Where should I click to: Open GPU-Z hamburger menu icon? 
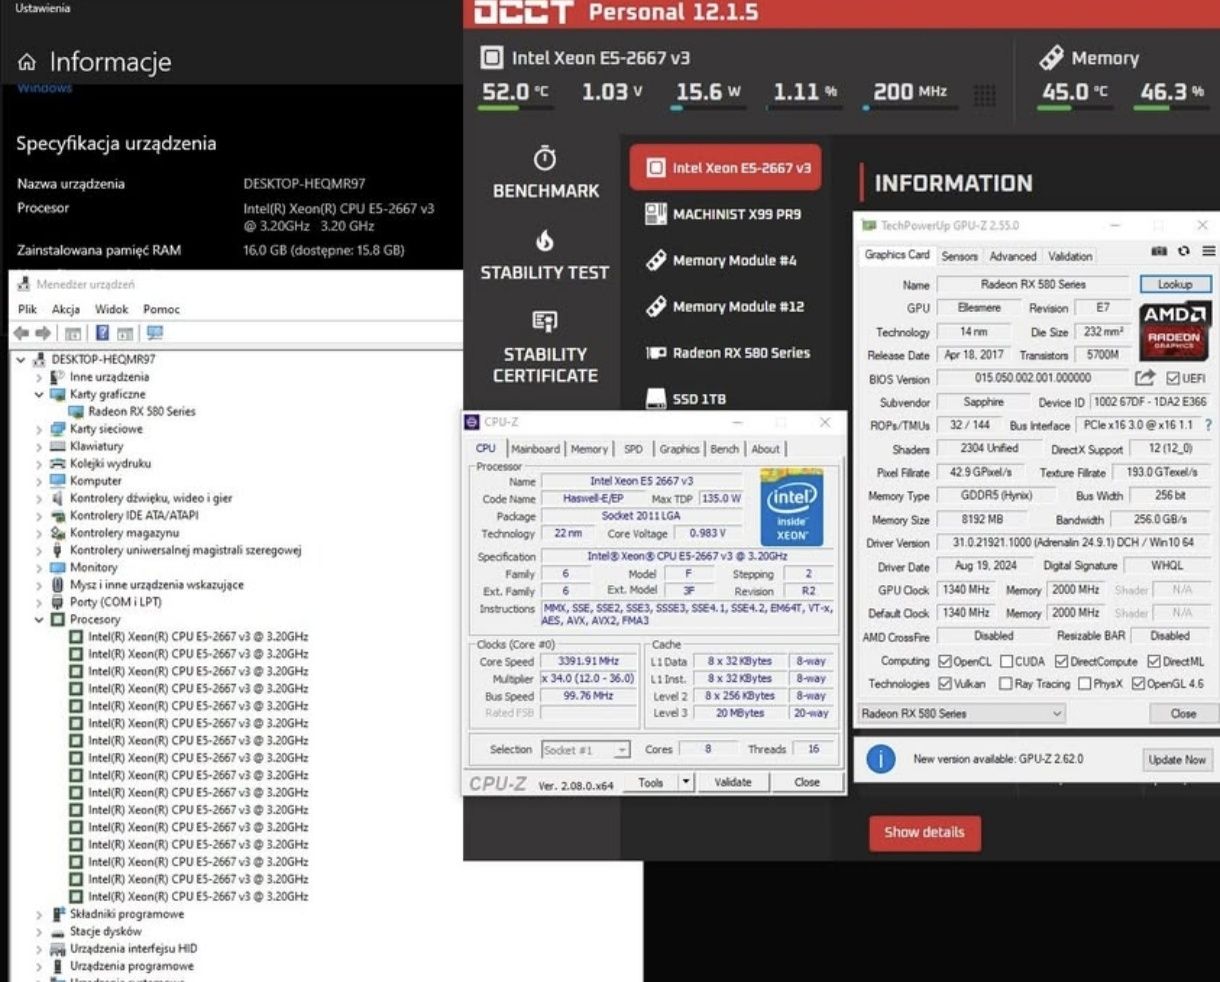point(1208,251)
